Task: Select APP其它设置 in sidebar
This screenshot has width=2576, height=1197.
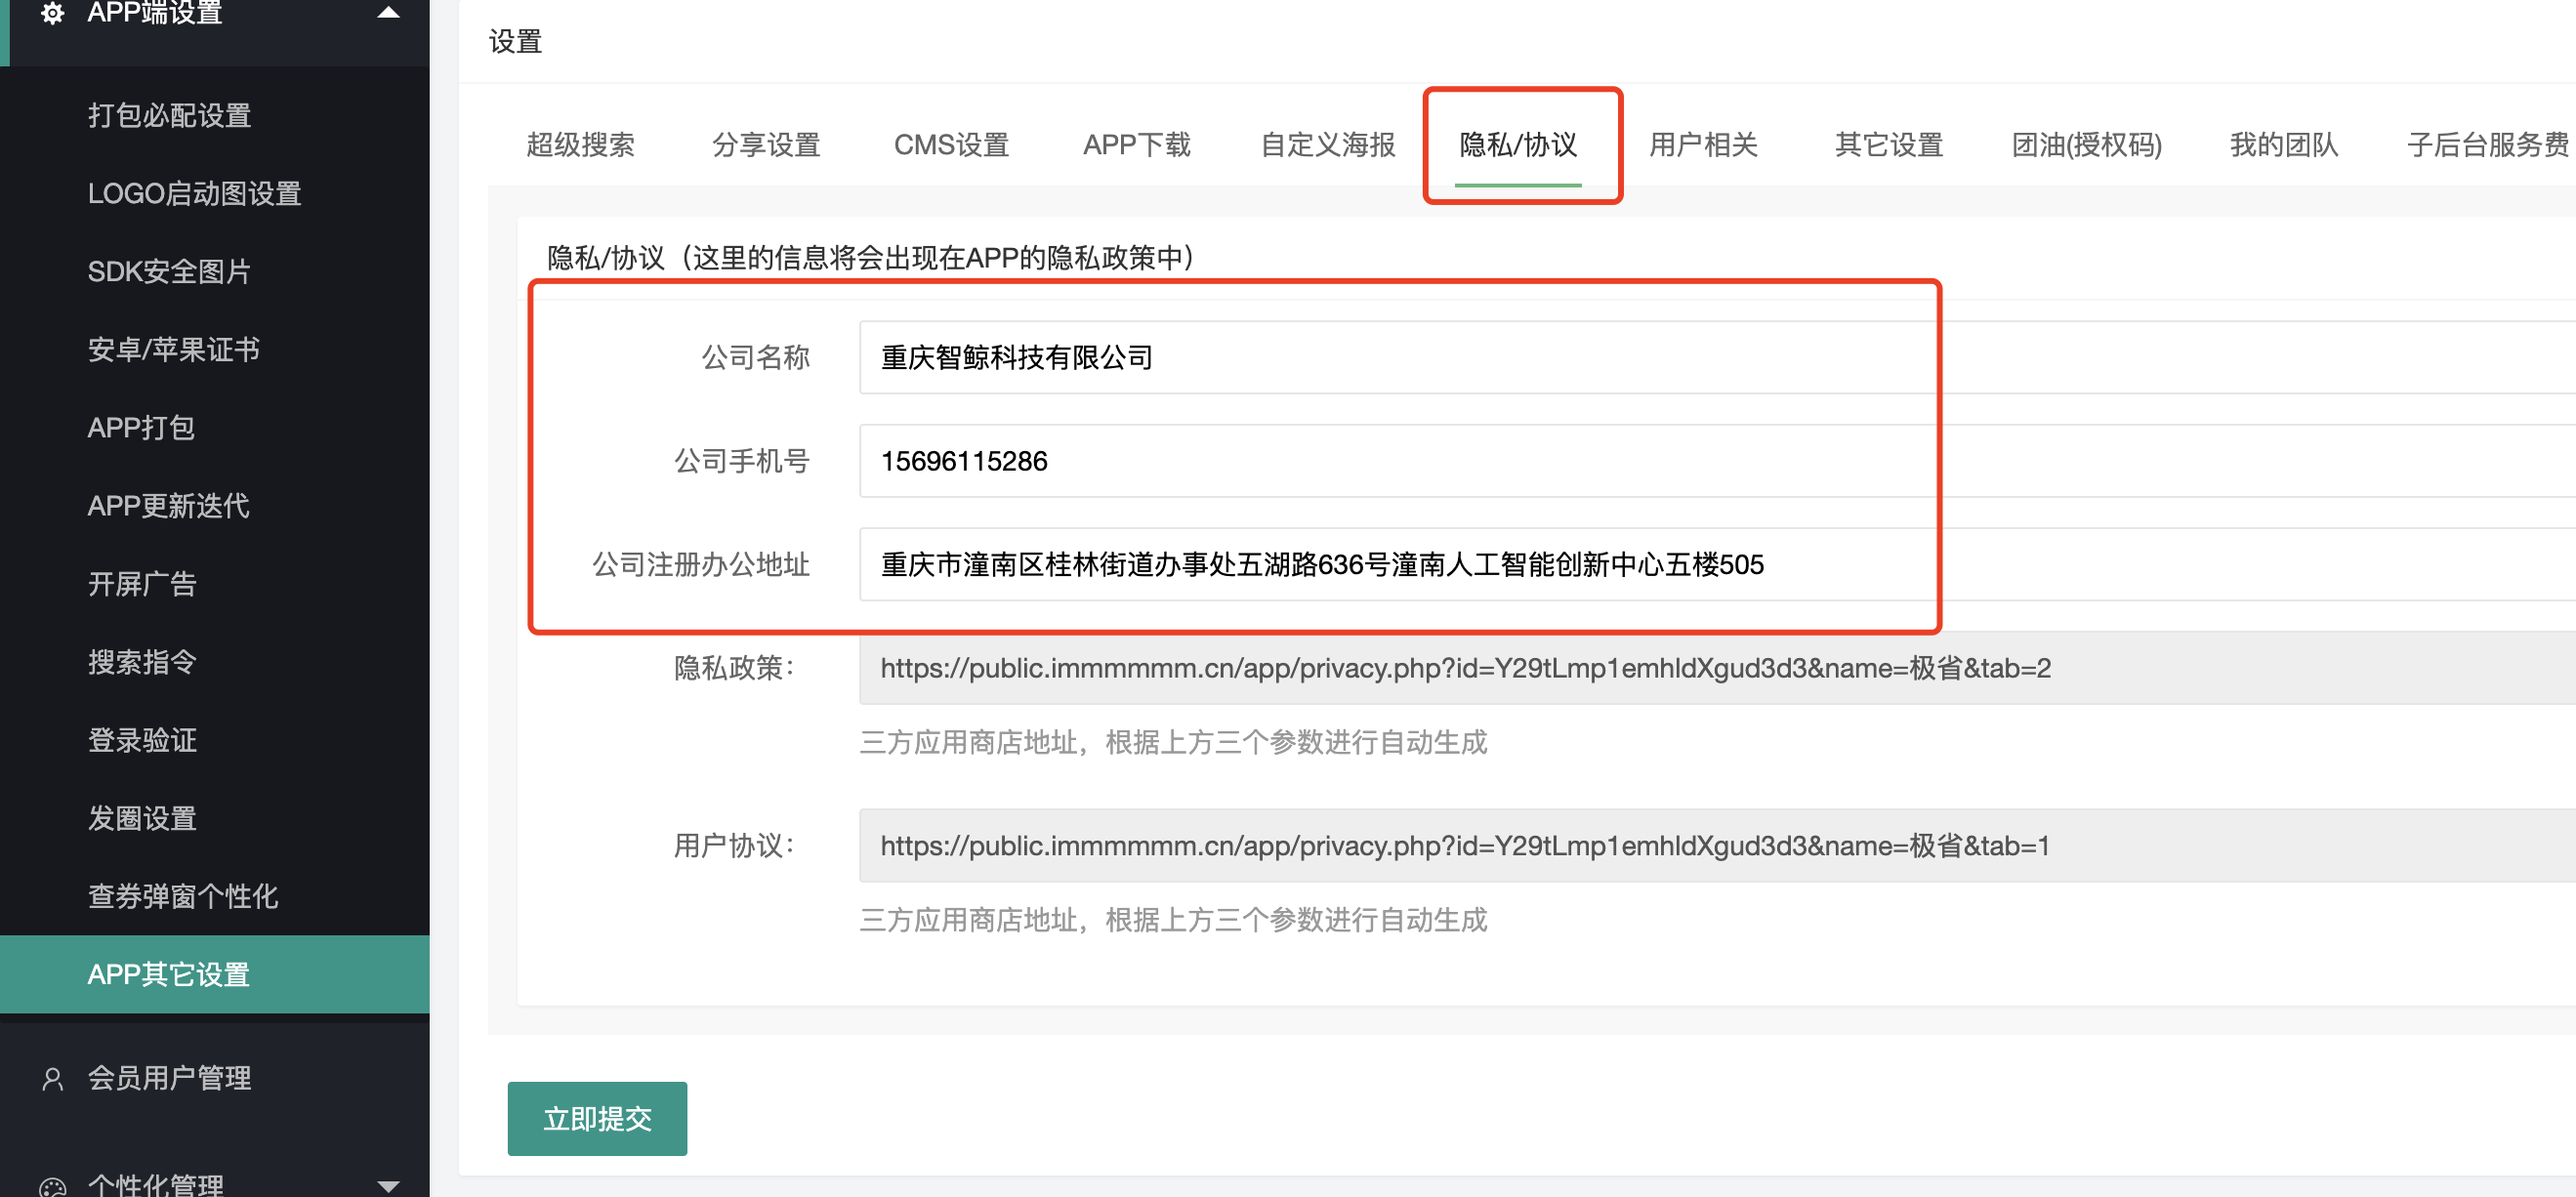Action: pyautogui.click(x=215, y=974)
